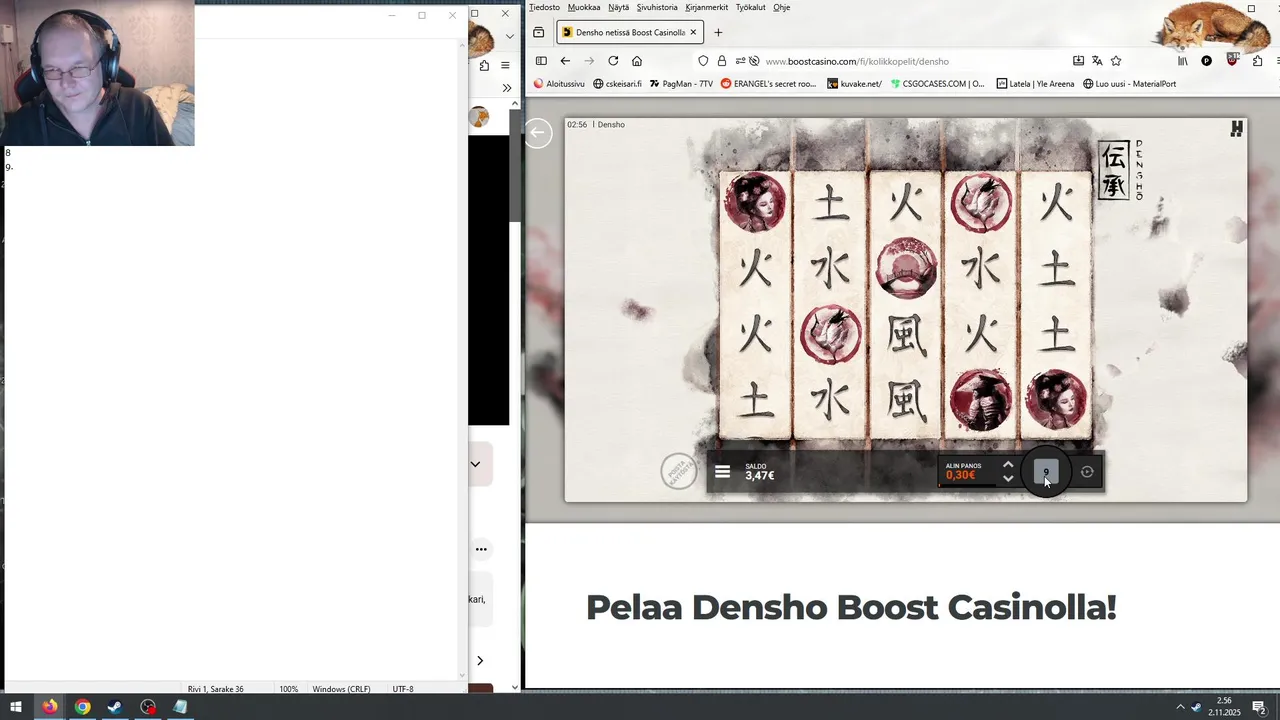This screenshot has width=1280, height=720.
Task: Open the Densho game hamburger menu
Action: click(x=722, y=472)
